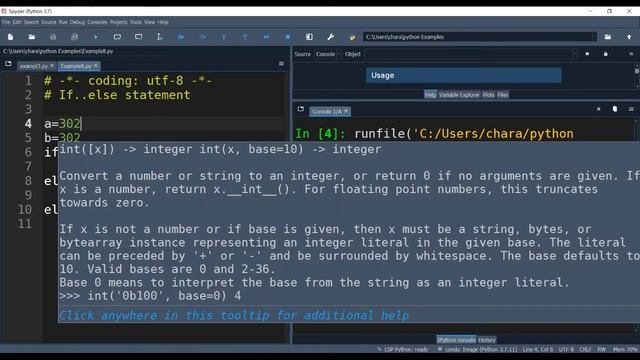640x360 pixels.
Task: Close the Example8.py editor tab
Action: 96,66
